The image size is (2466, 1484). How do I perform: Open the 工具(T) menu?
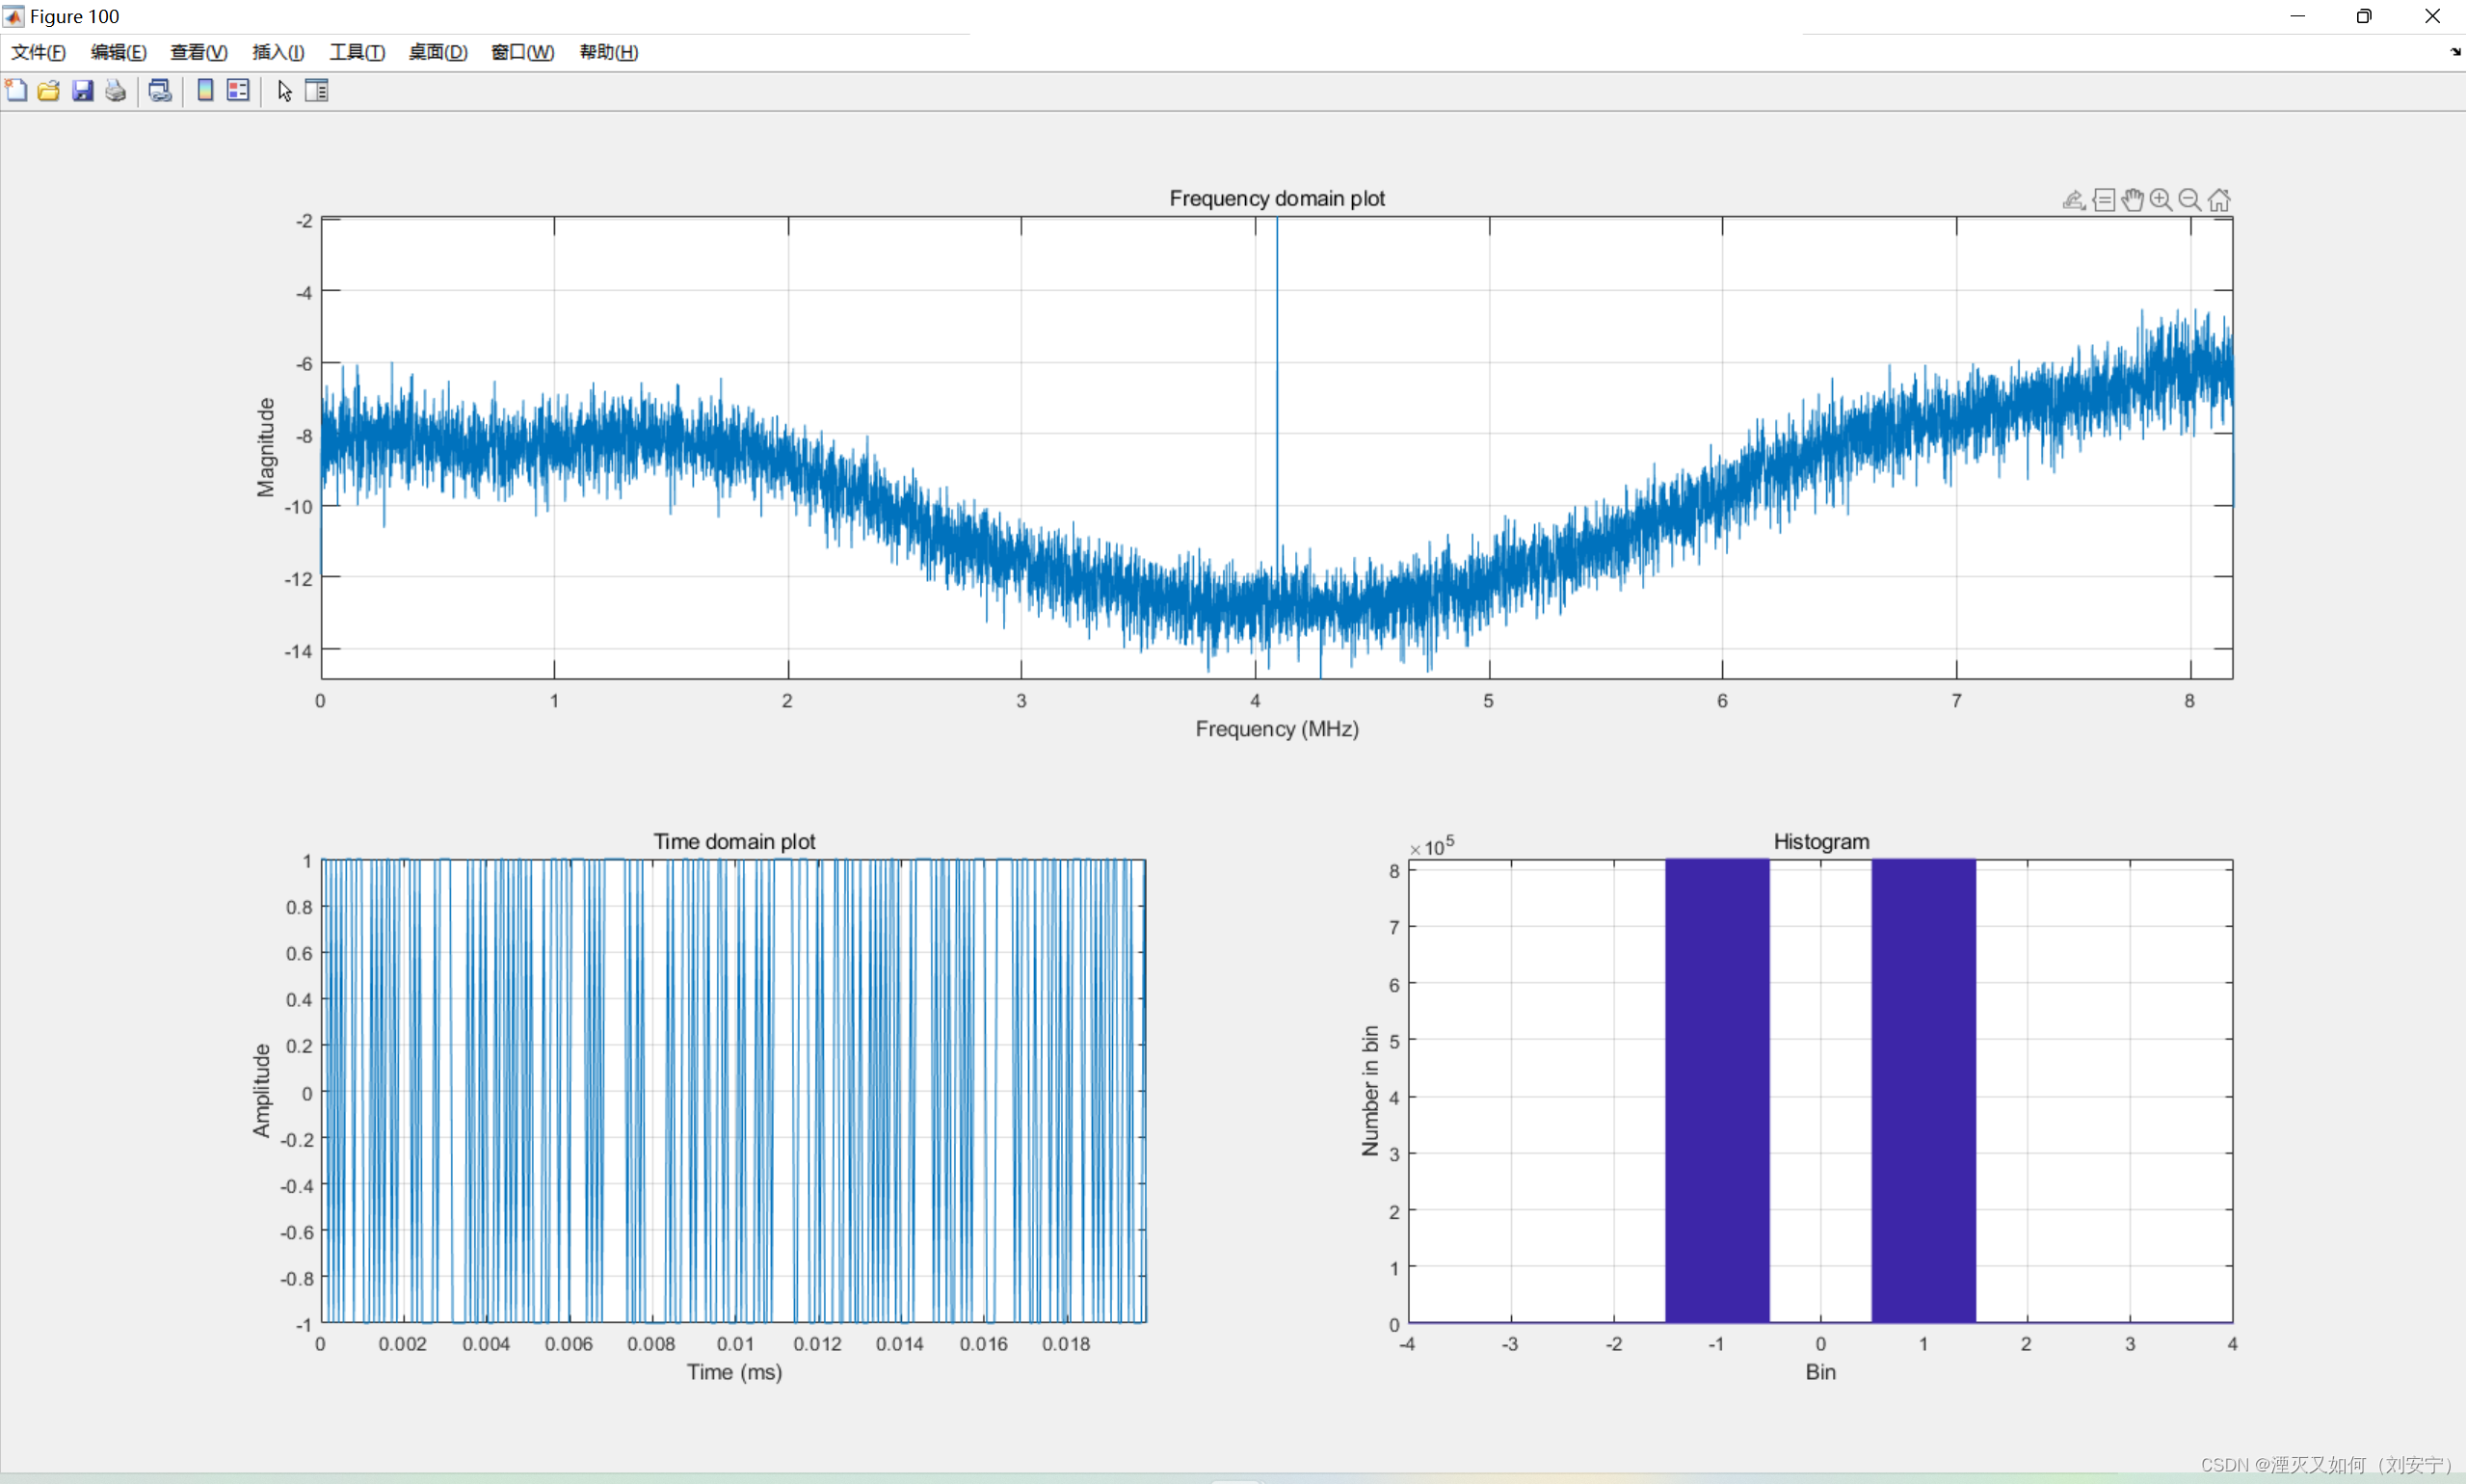pyautogui.click(x=357, y=52)
